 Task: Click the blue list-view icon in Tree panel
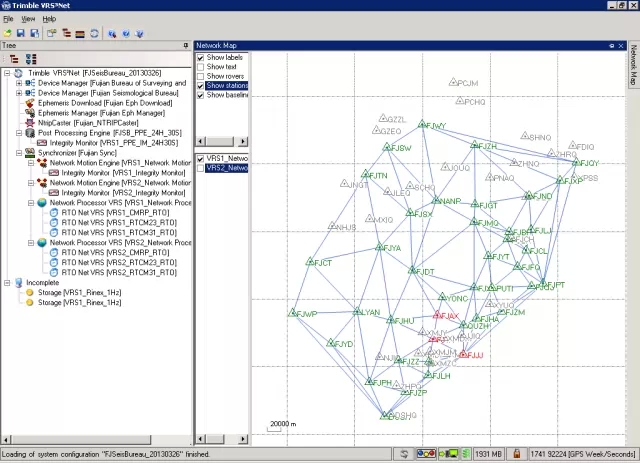(x=31, y=59)
